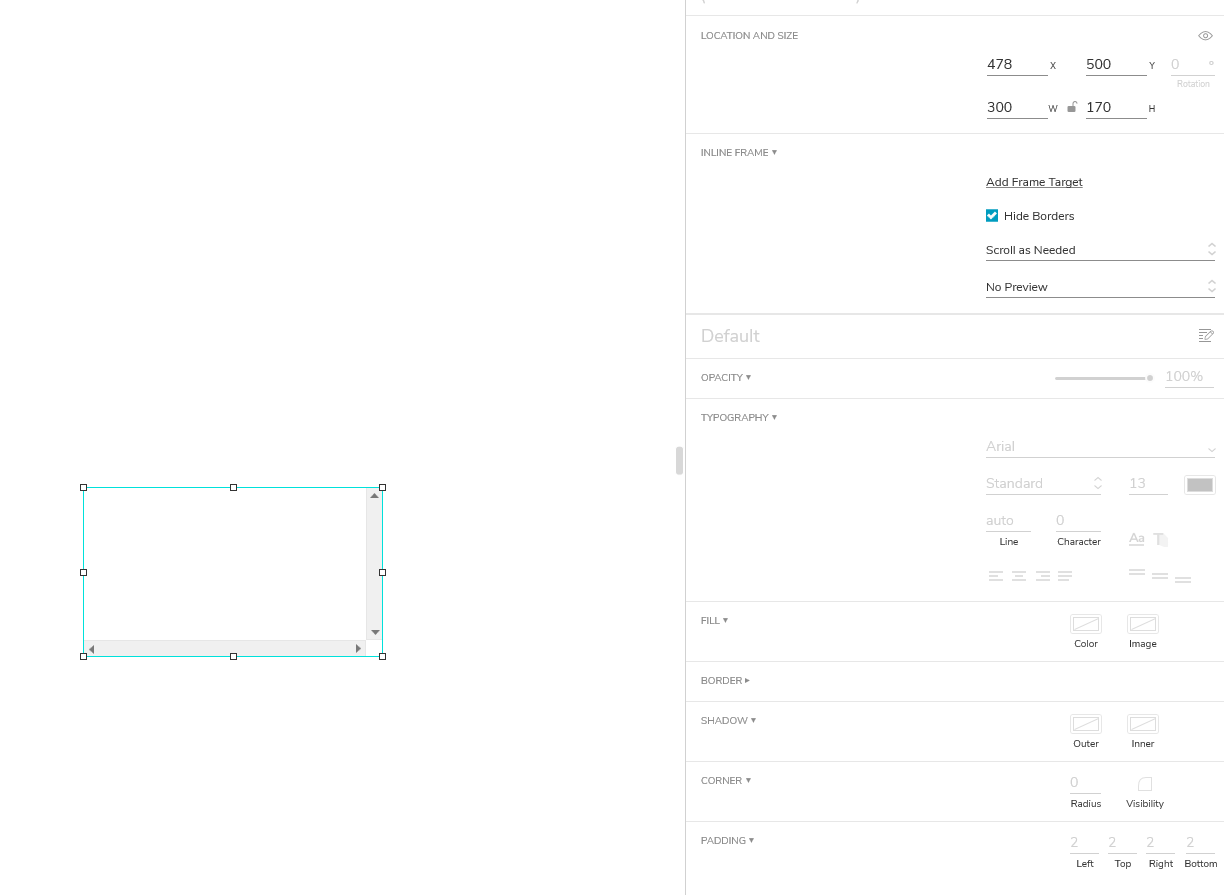Open the No Preview dropdown
Image resolution: width=1224 pixels, height=895 pixels.
click(1100, 286)
